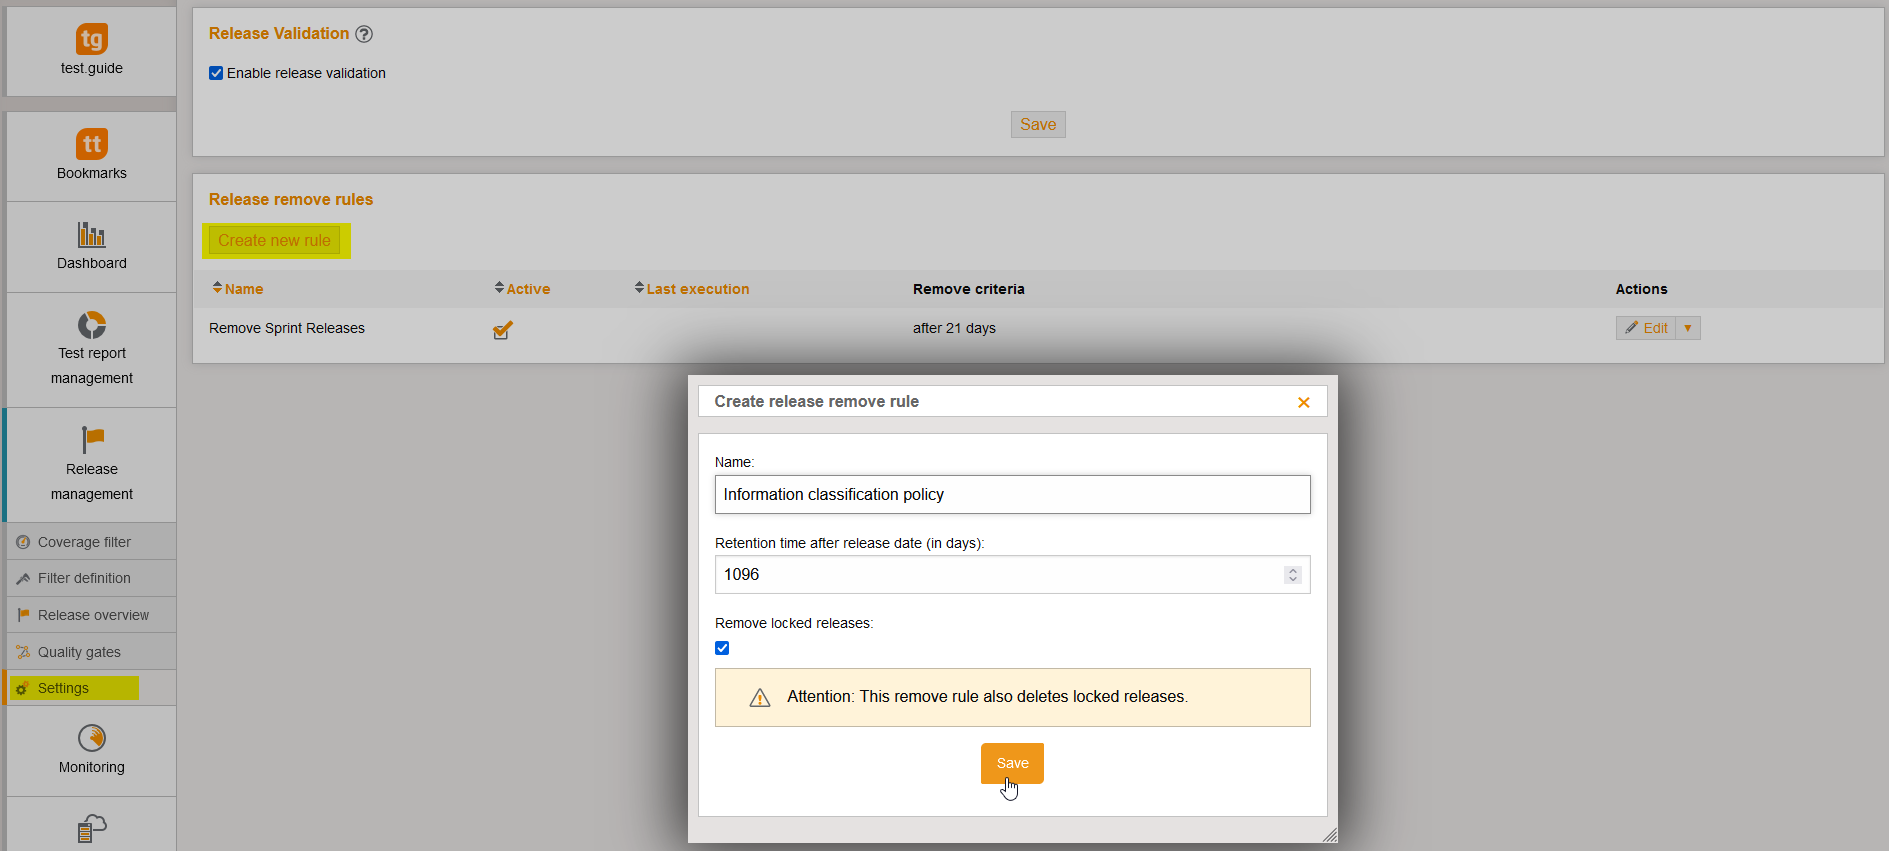Click the 'Remove criteria' column header
Image resolution: width=1889 pixels, height=851 pixels.
(x=969, y=289)
